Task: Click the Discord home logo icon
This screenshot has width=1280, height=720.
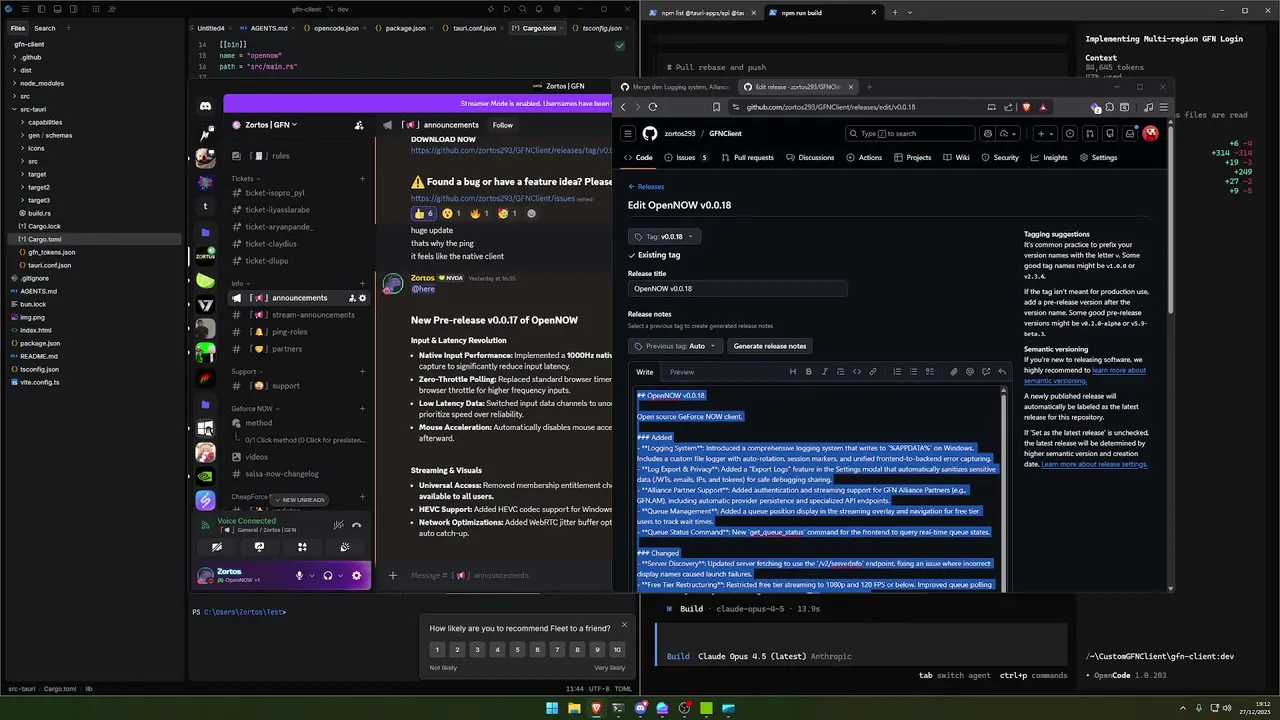Action: pos(205,106)
